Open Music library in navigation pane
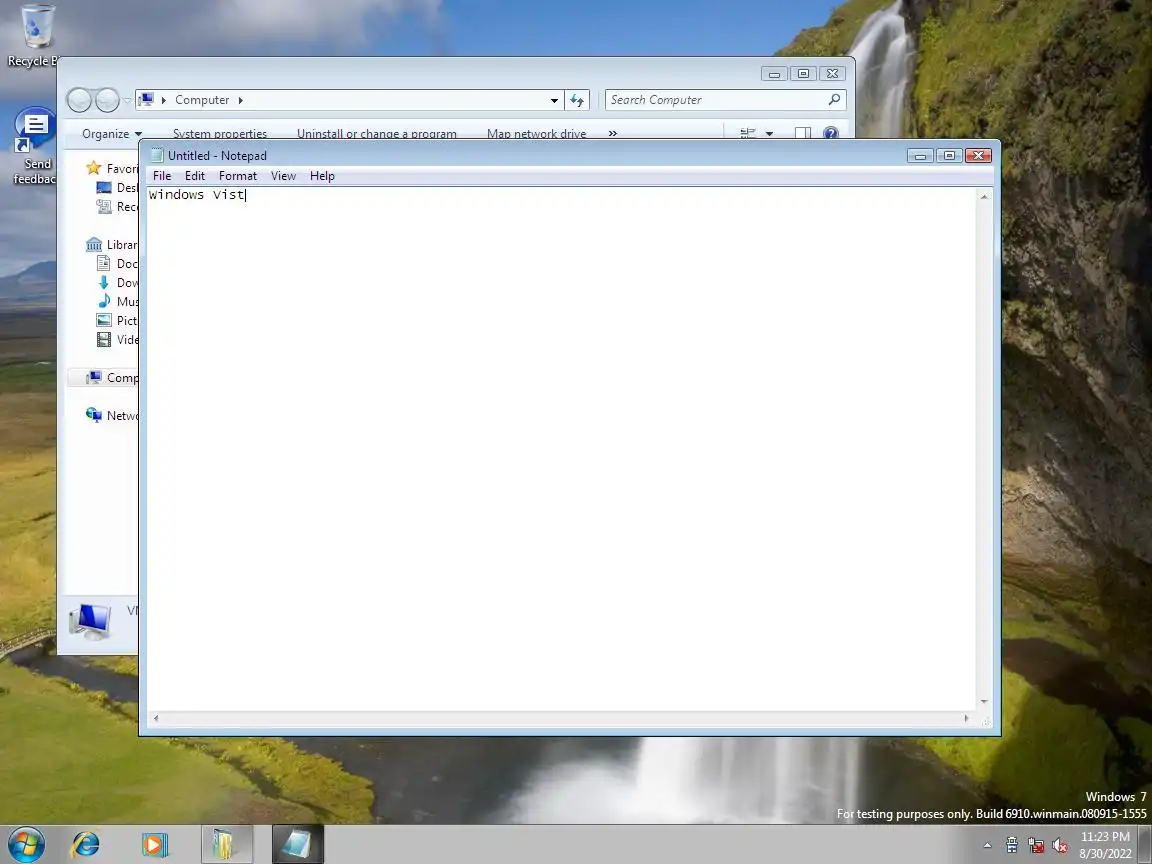The image size is (1152, 864). click(117, 301)
